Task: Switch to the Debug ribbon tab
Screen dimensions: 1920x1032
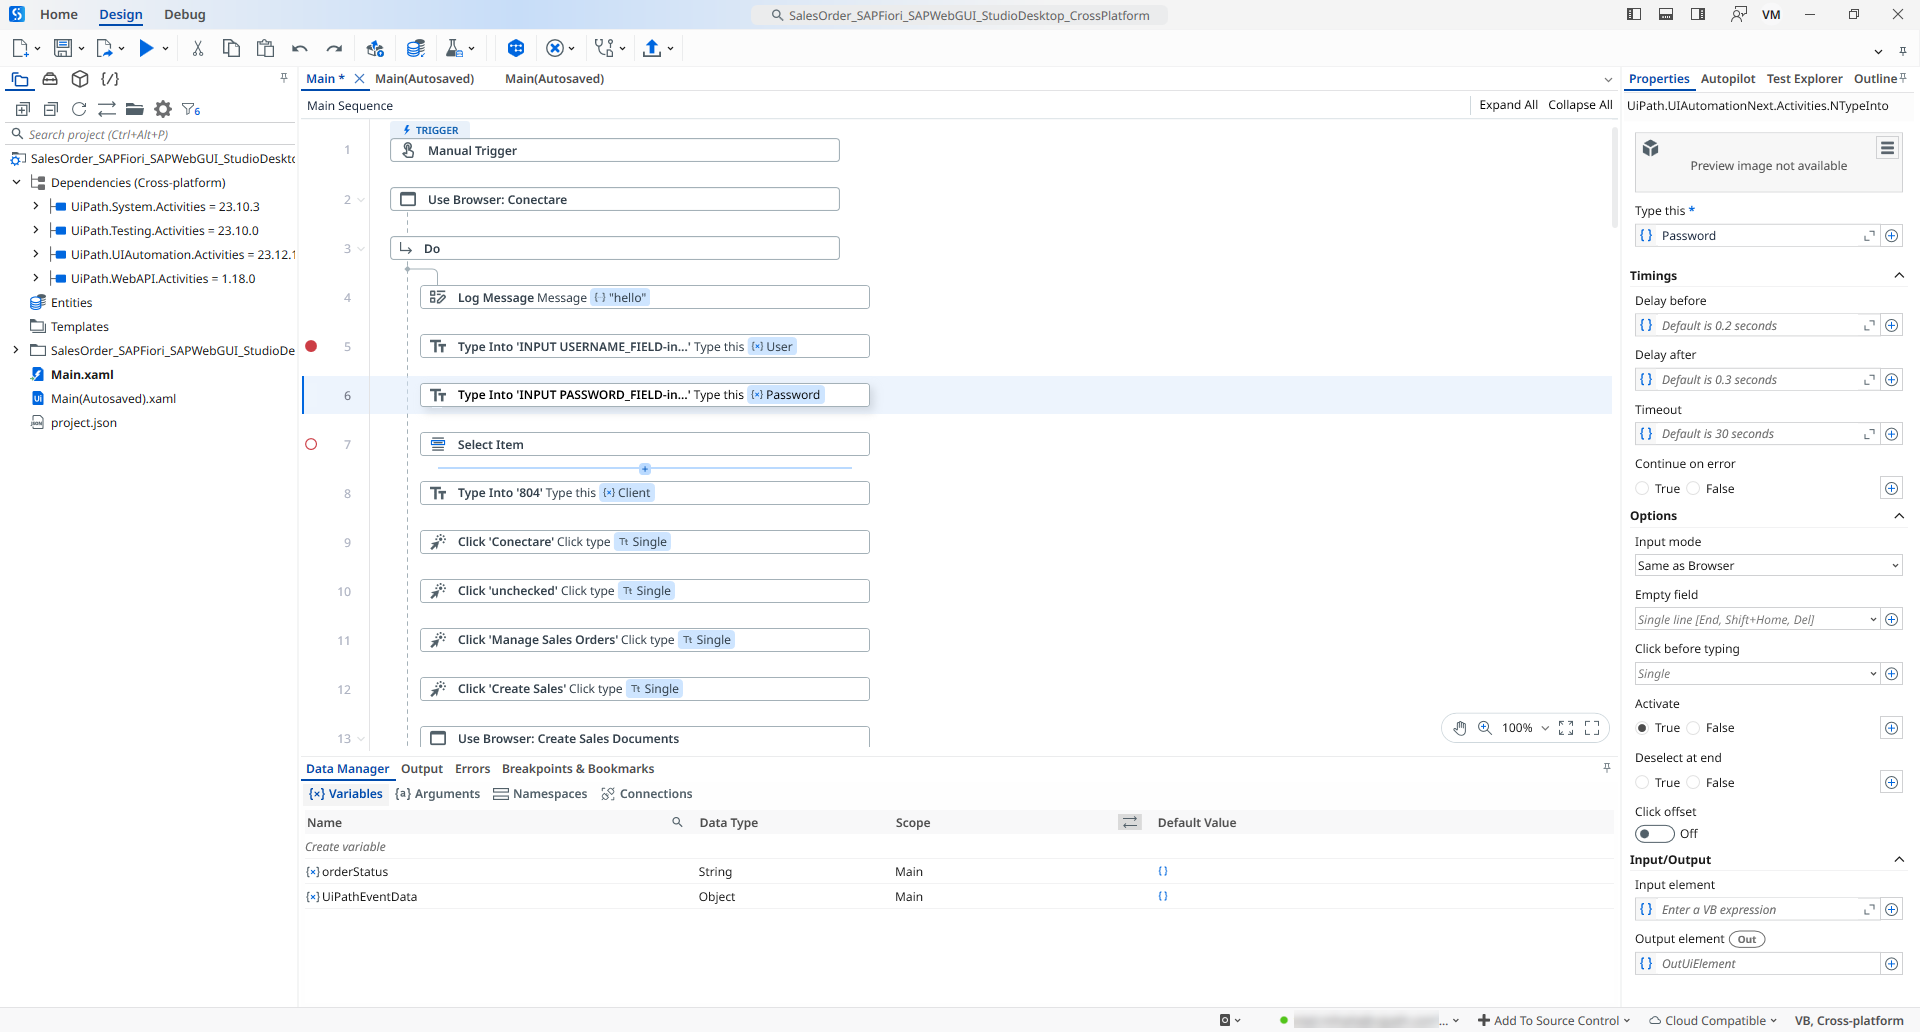Action: point(185,15)
